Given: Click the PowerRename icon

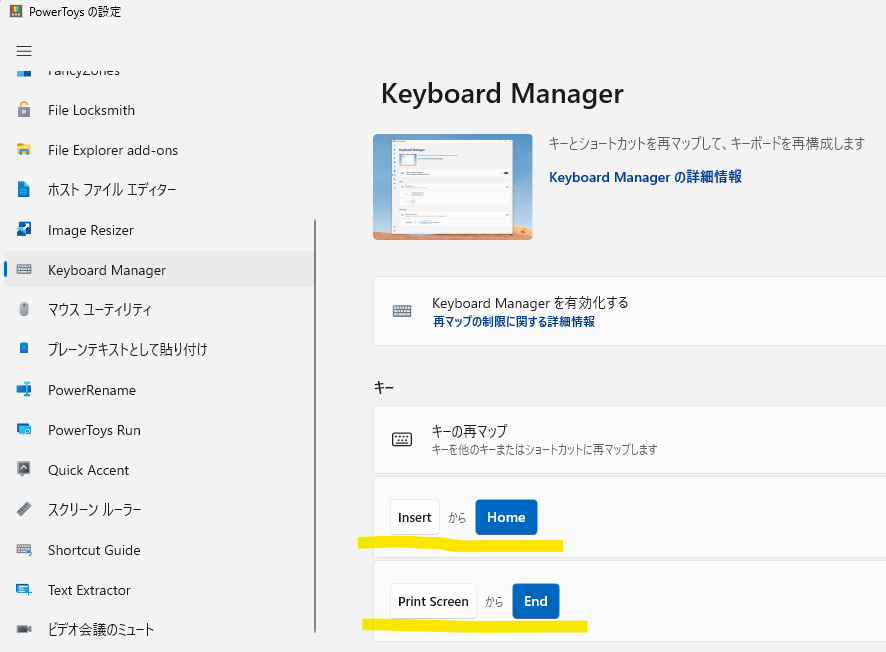Looking at the screenshot, I should click(24, 389).
